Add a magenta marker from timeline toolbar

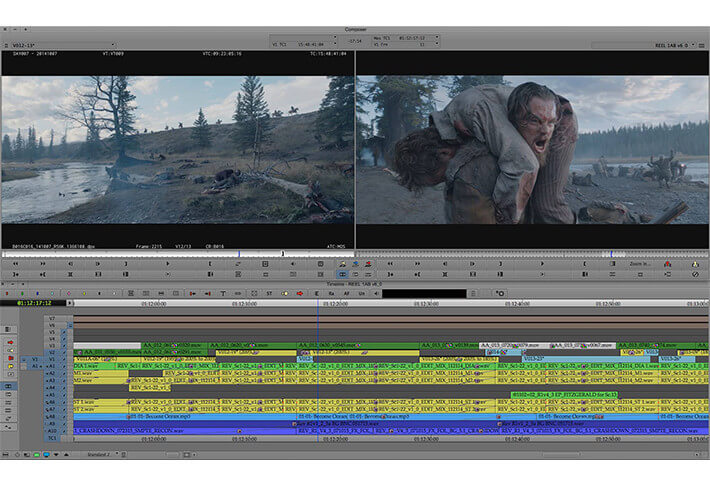69,294
